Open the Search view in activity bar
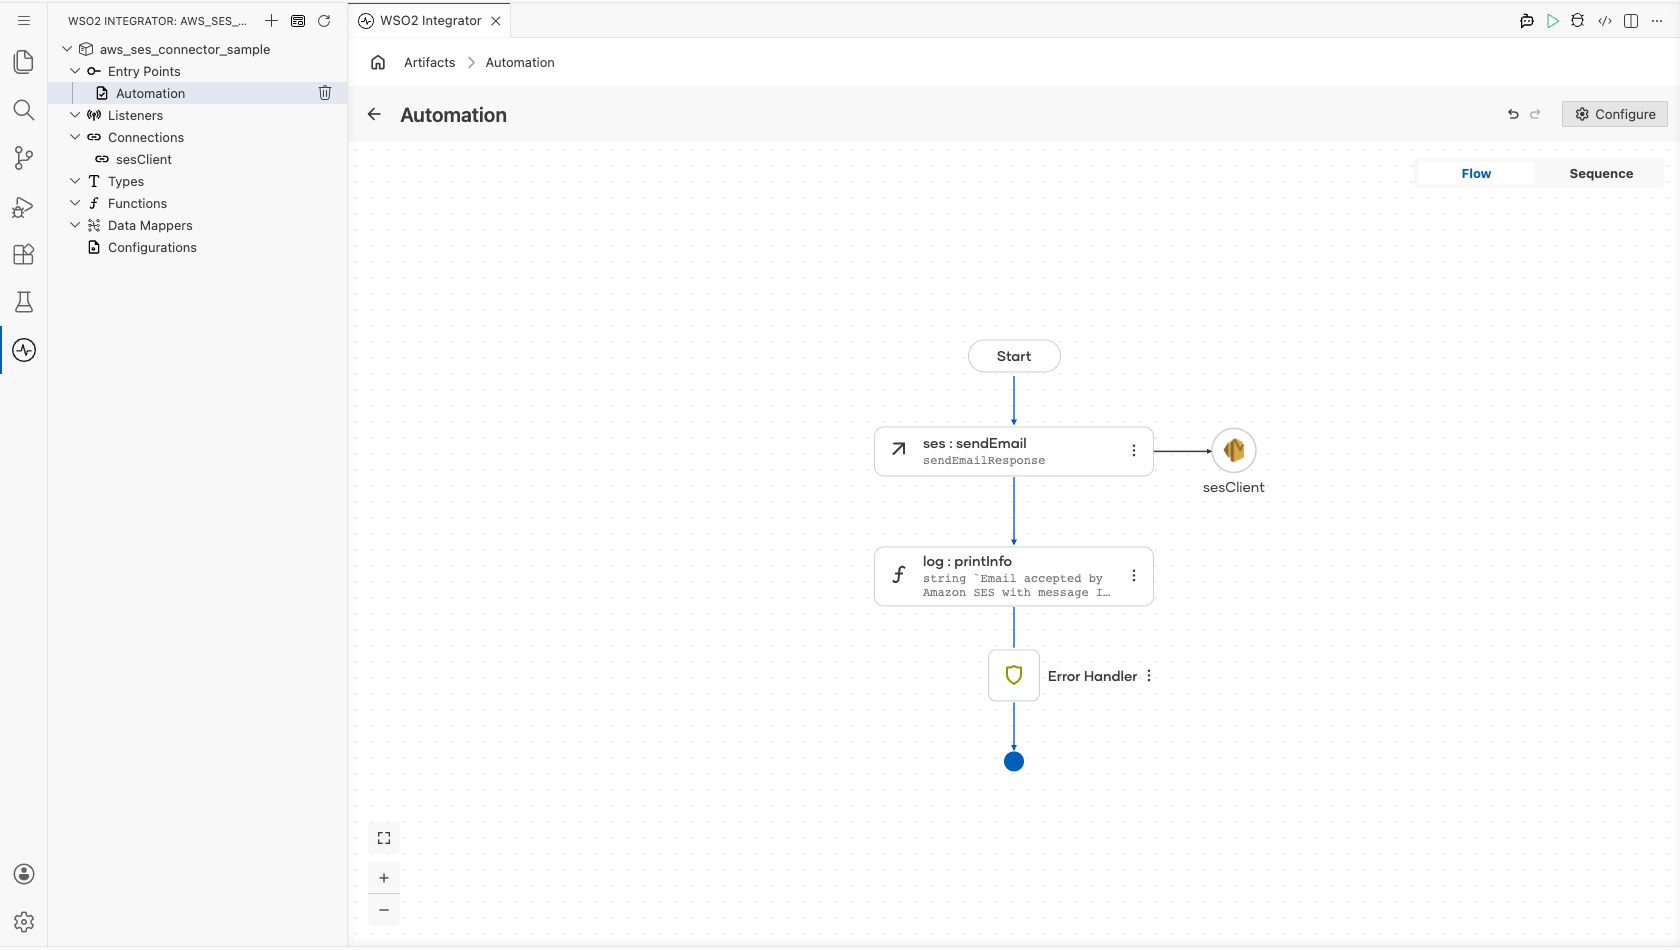The image size is (1680, 950). pos(24,110)
